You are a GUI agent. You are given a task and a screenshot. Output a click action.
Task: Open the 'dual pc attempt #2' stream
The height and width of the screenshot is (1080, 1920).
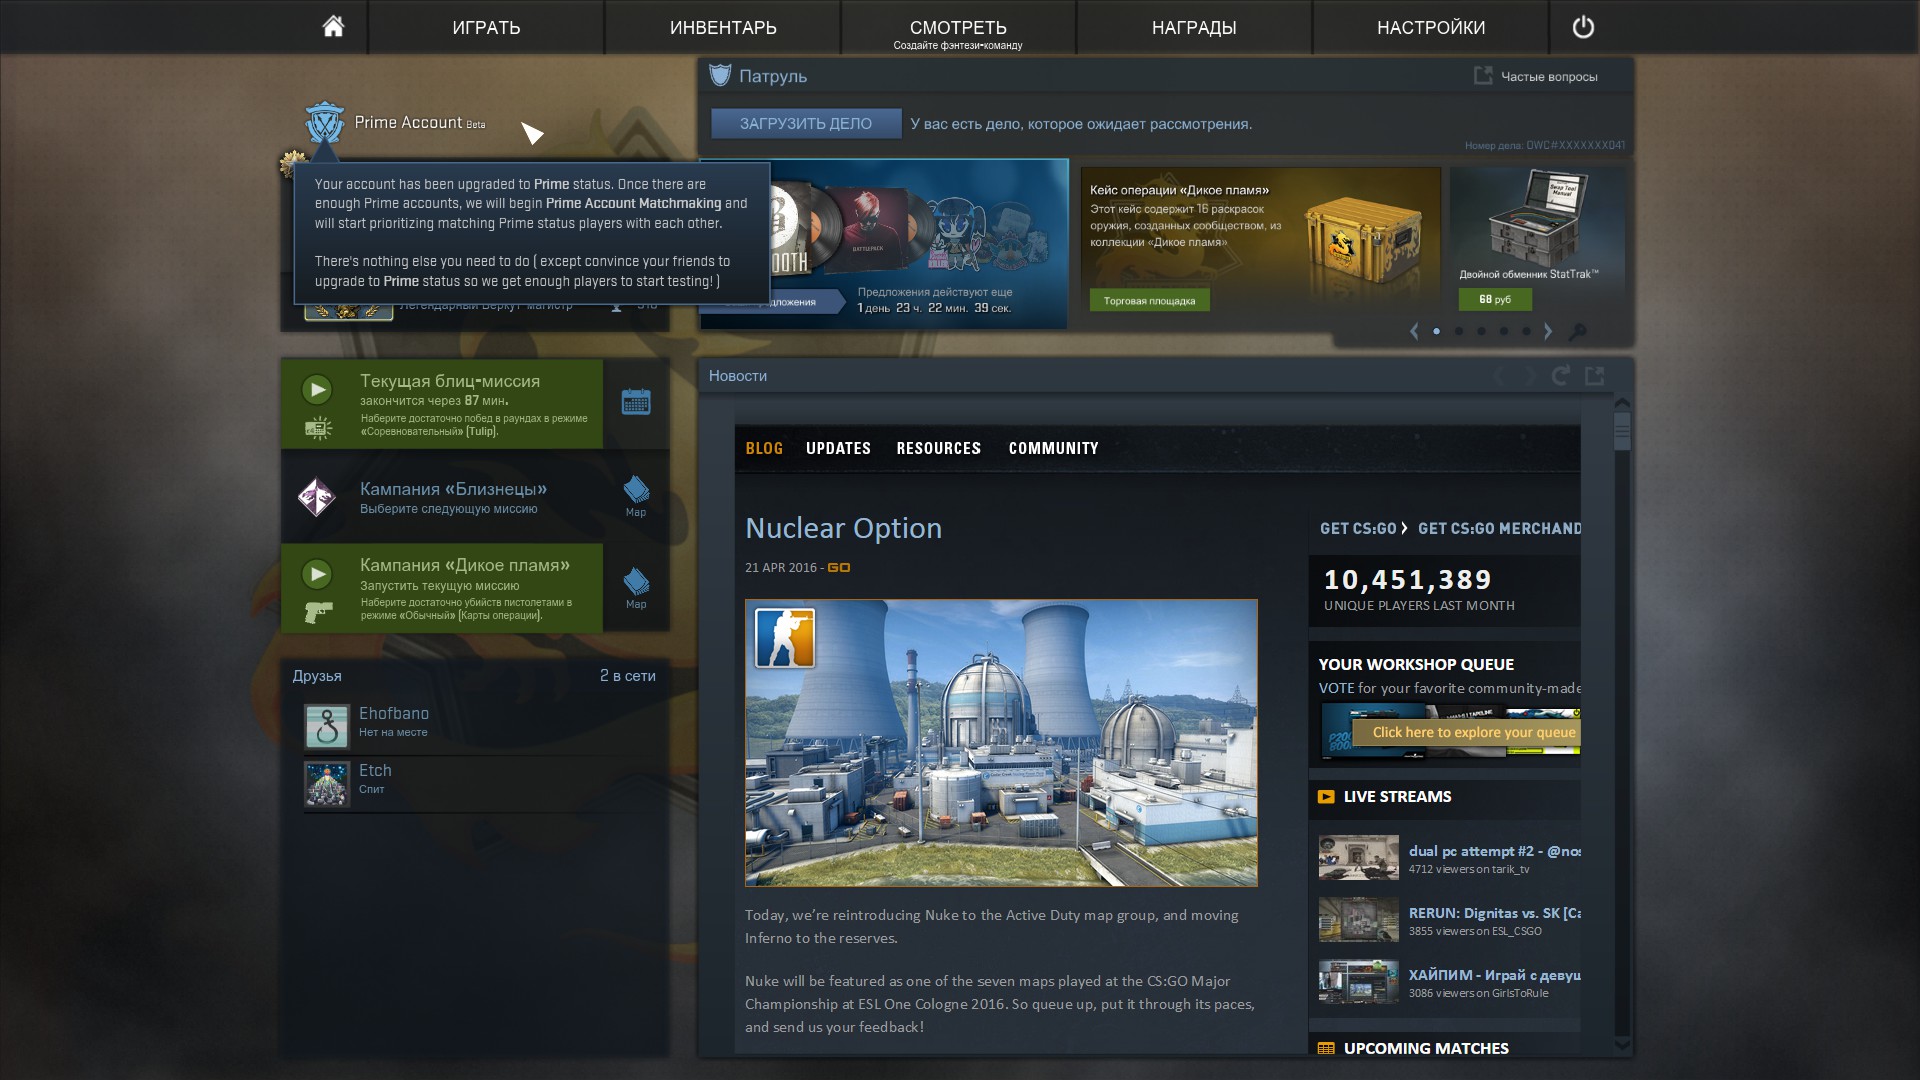tap(1494, 851)
